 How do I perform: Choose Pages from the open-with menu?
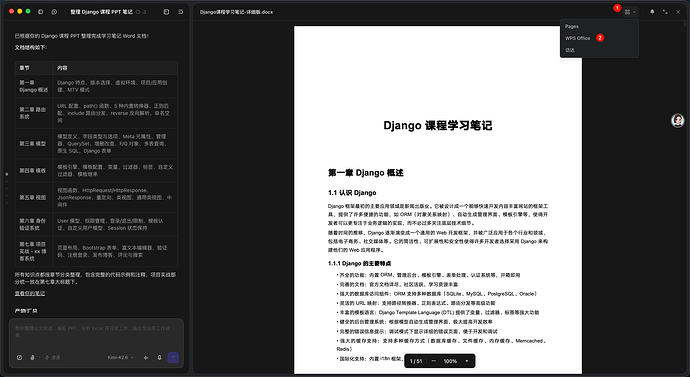[x=599, y=26]
